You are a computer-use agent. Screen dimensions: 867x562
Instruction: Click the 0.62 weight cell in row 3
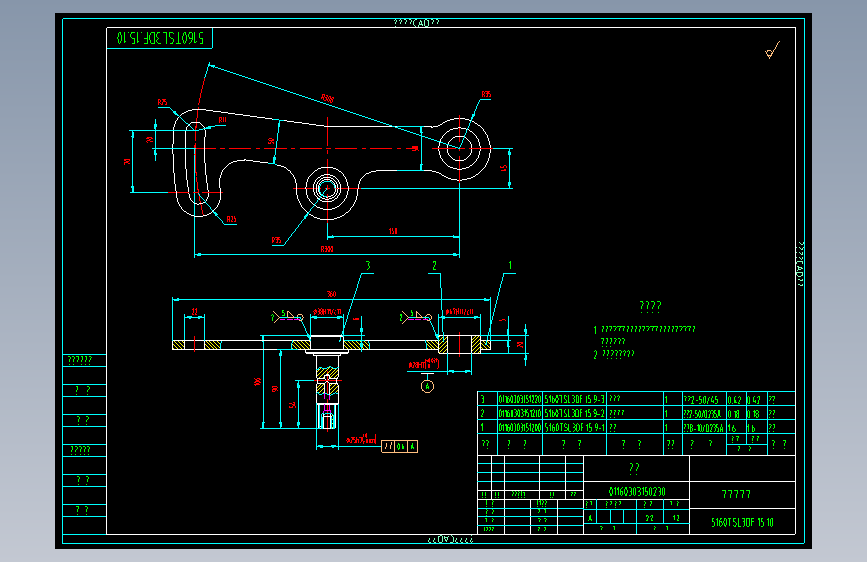(735, 399)
